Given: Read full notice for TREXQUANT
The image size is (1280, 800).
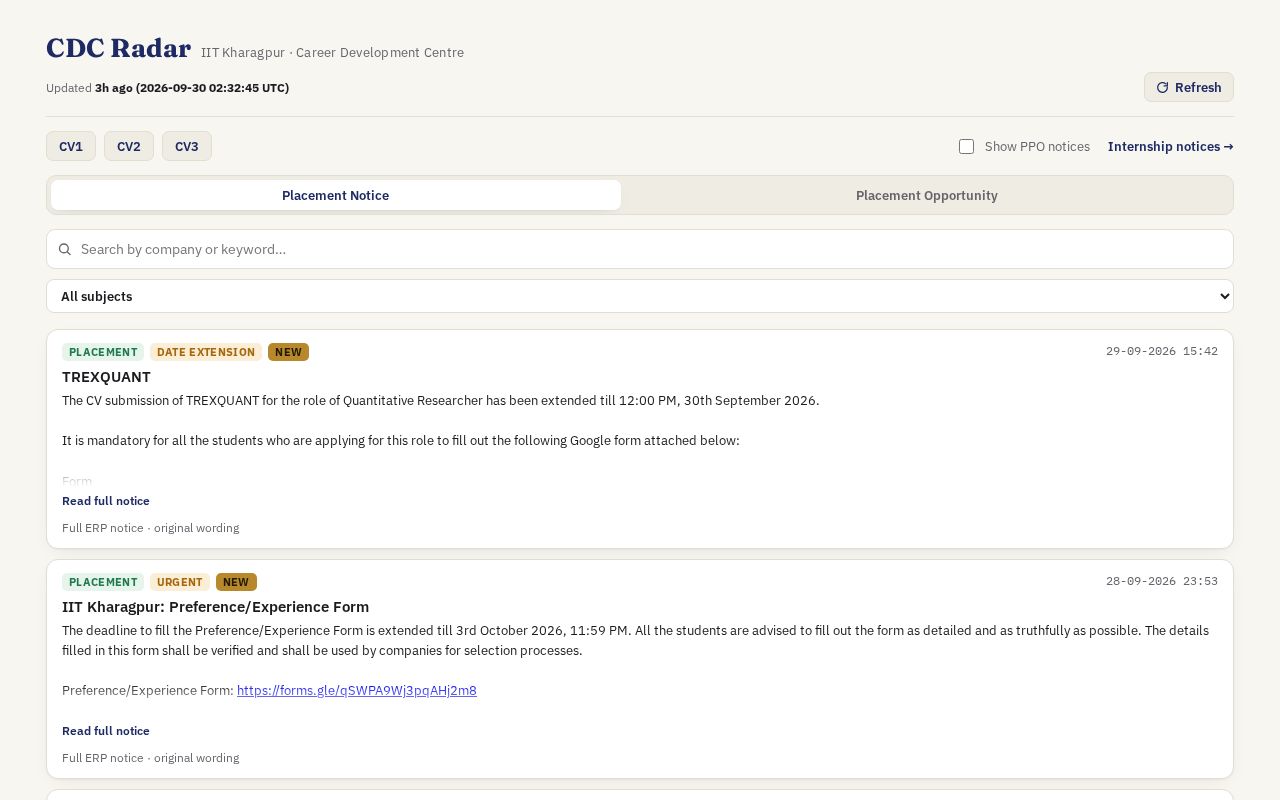Looking at the screenshot, I should point(106,501).
